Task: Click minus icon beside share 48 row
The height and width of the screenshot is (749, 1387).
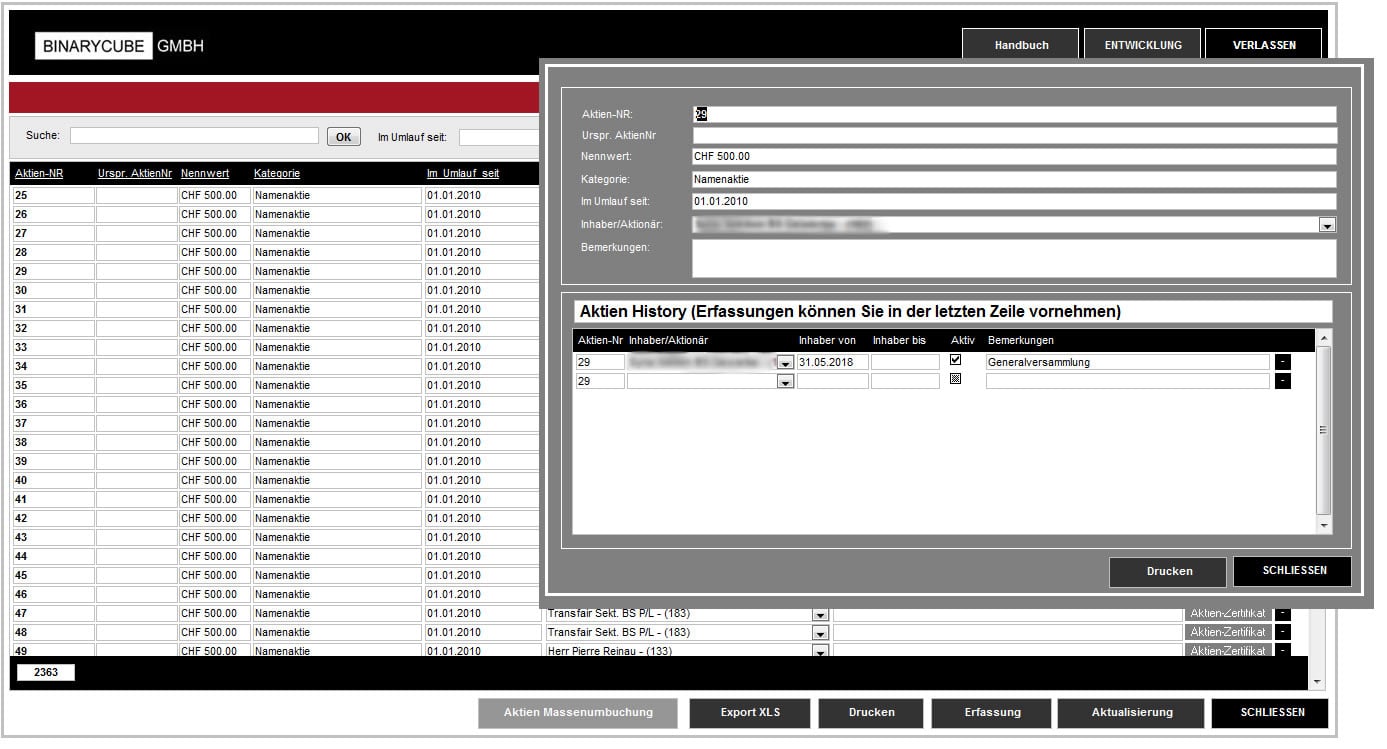Action: pyautogui.click(x=1282, y=632)
